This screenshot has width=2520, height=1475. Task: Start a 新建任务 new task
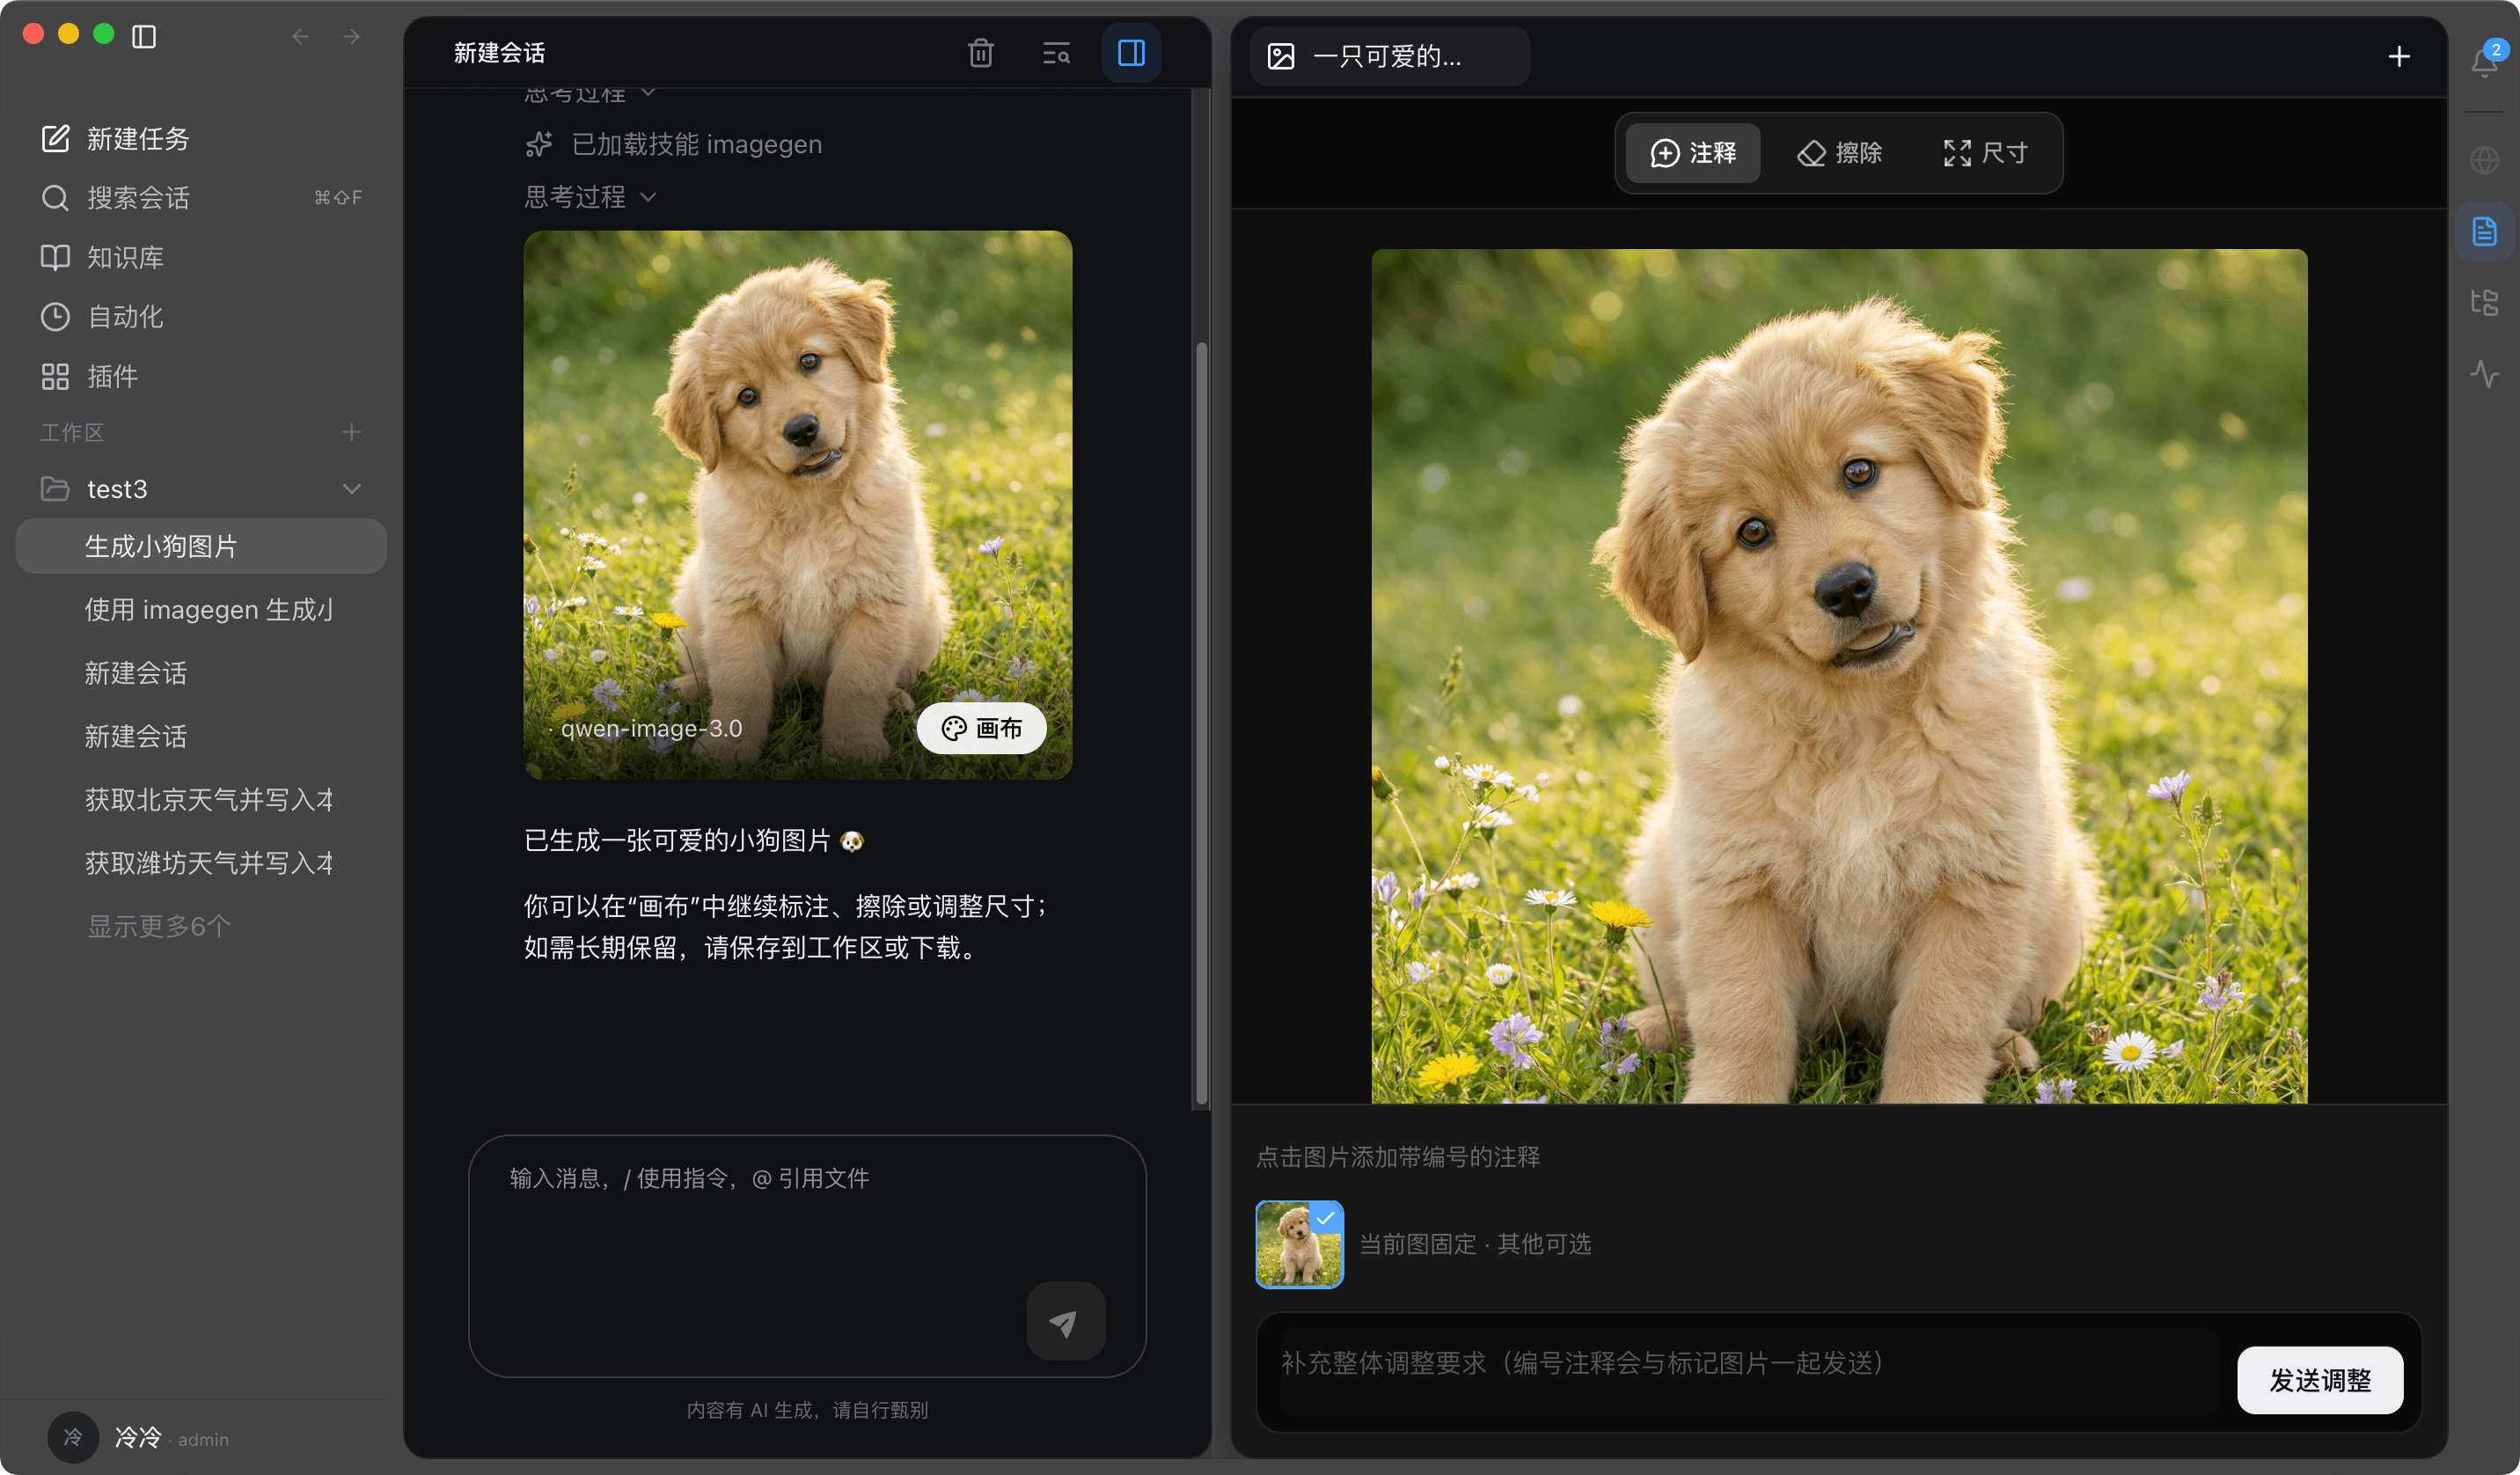pyautogui.click(x=200, y=139)
